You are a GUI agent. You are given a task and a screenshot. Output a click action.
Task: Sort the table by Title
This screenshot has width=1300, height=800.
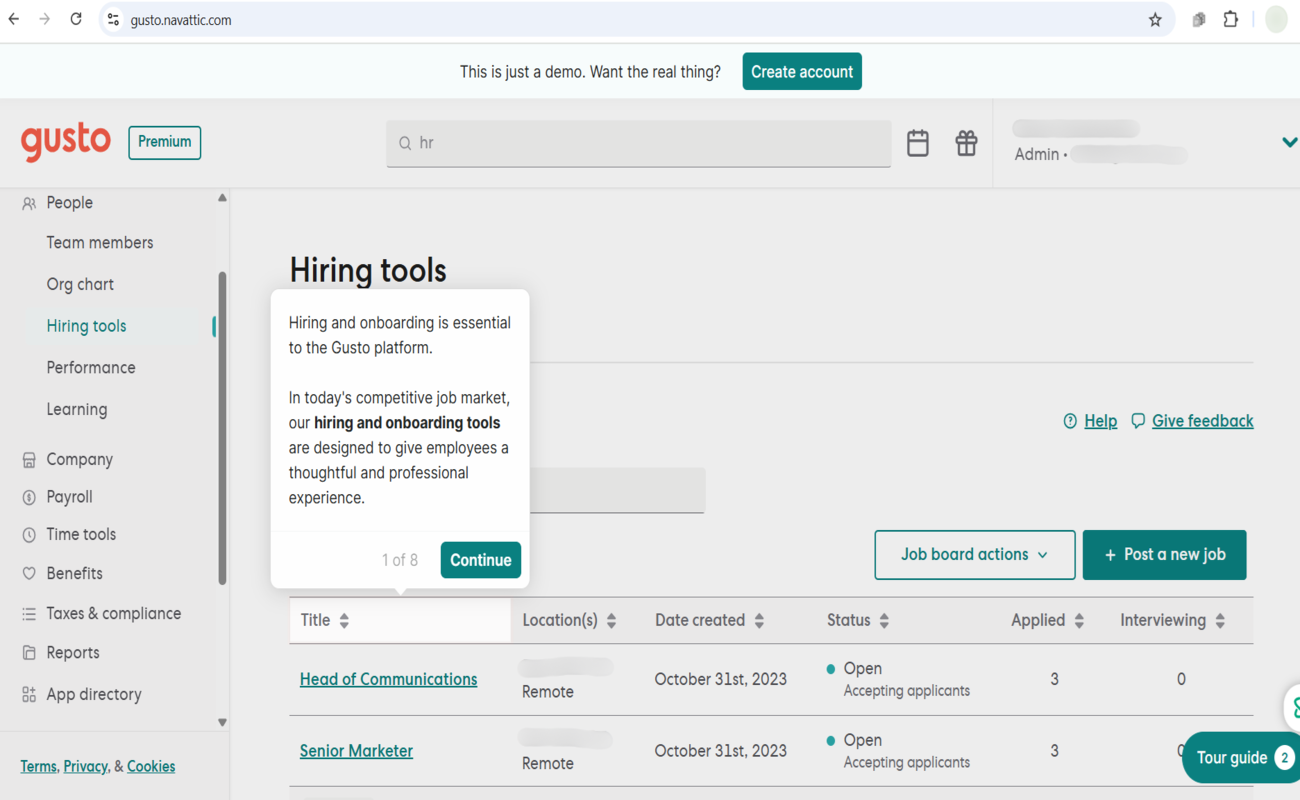pyautogui.click(x=344, y=621)
